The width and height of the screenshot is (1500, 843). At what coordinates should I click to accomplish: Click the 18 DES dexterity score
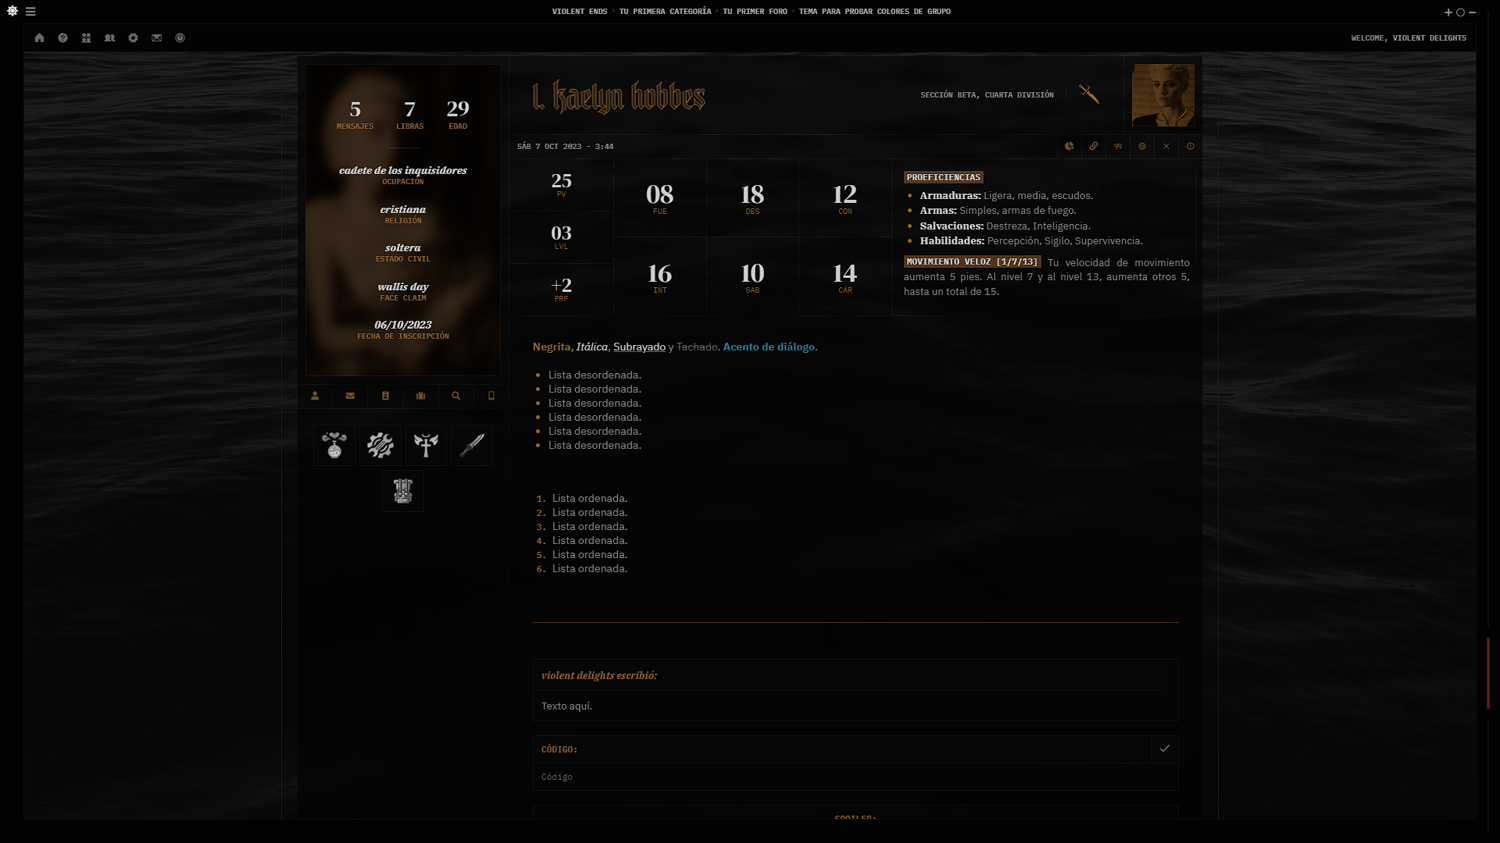[752, 198]
